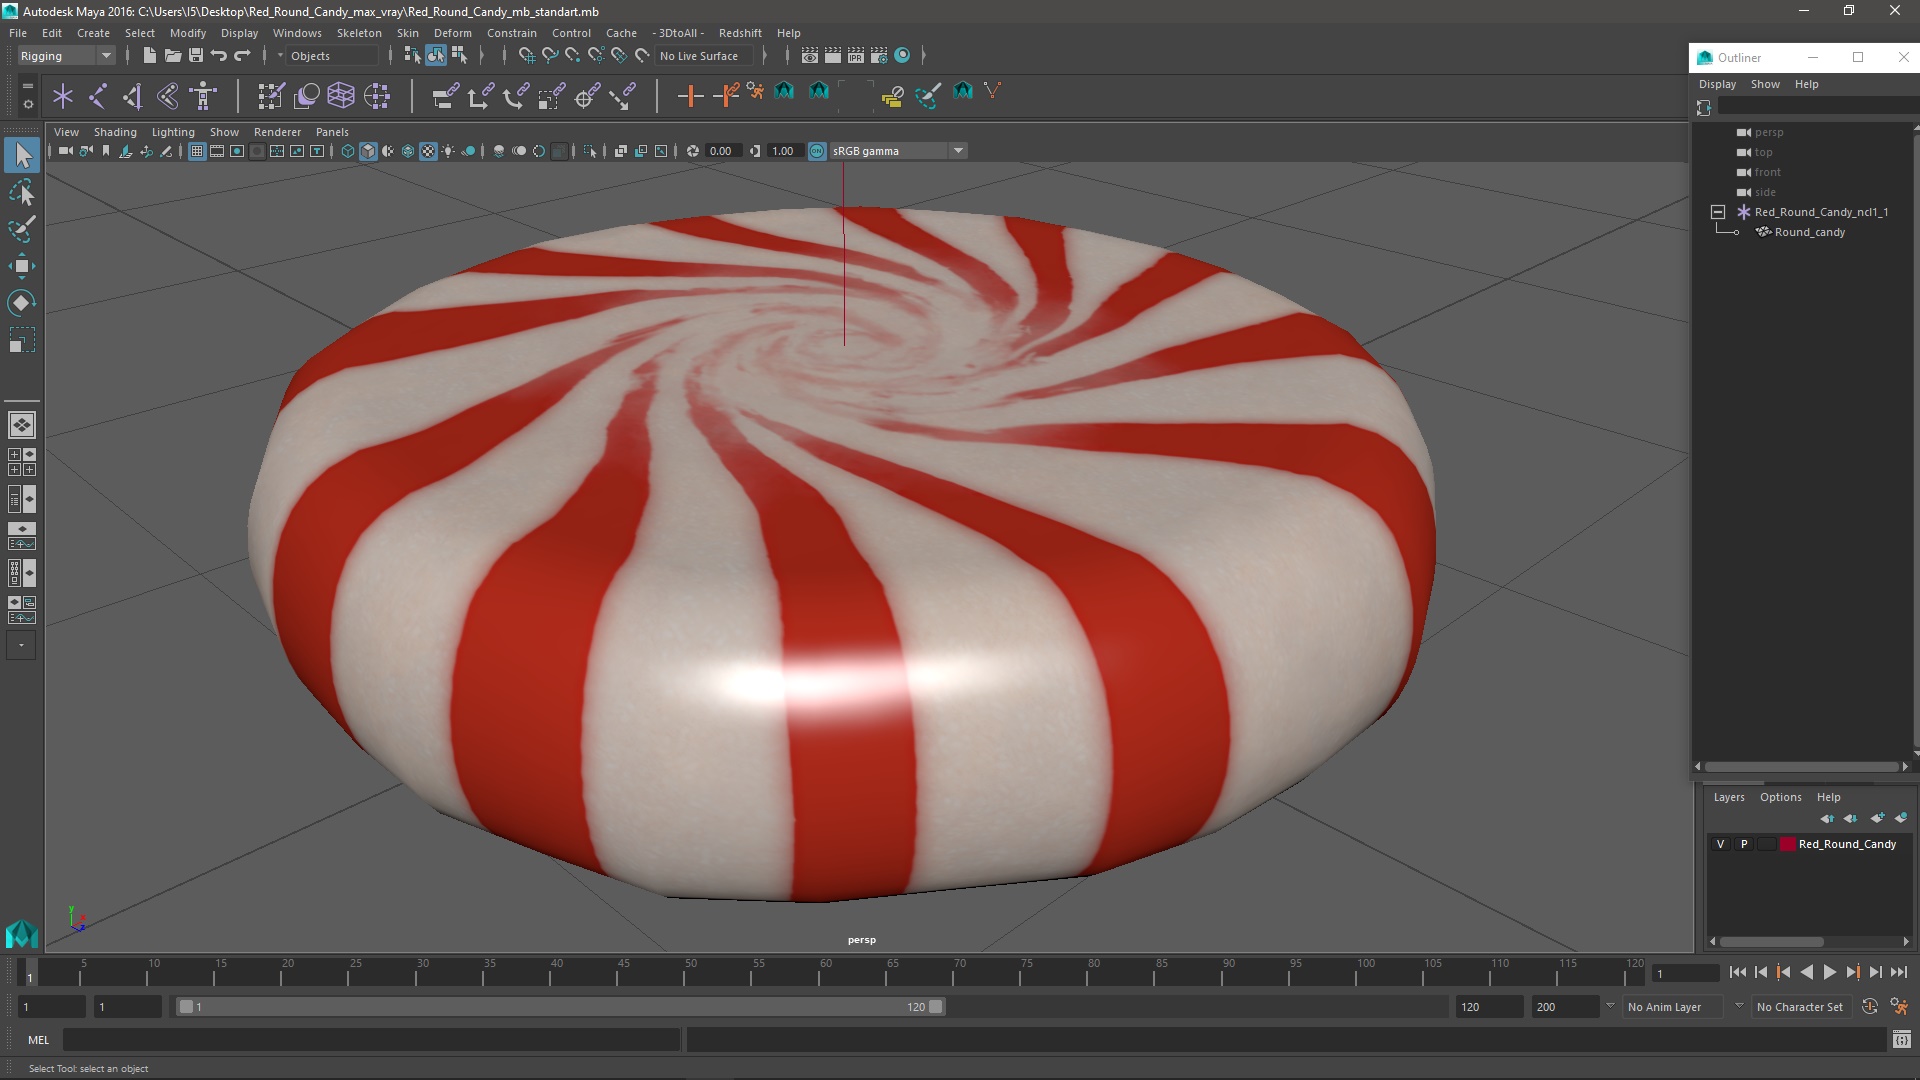This screenshot has height=1080, width=1920.
Task: Open a scene with folder icon
Action: [172, 56]
